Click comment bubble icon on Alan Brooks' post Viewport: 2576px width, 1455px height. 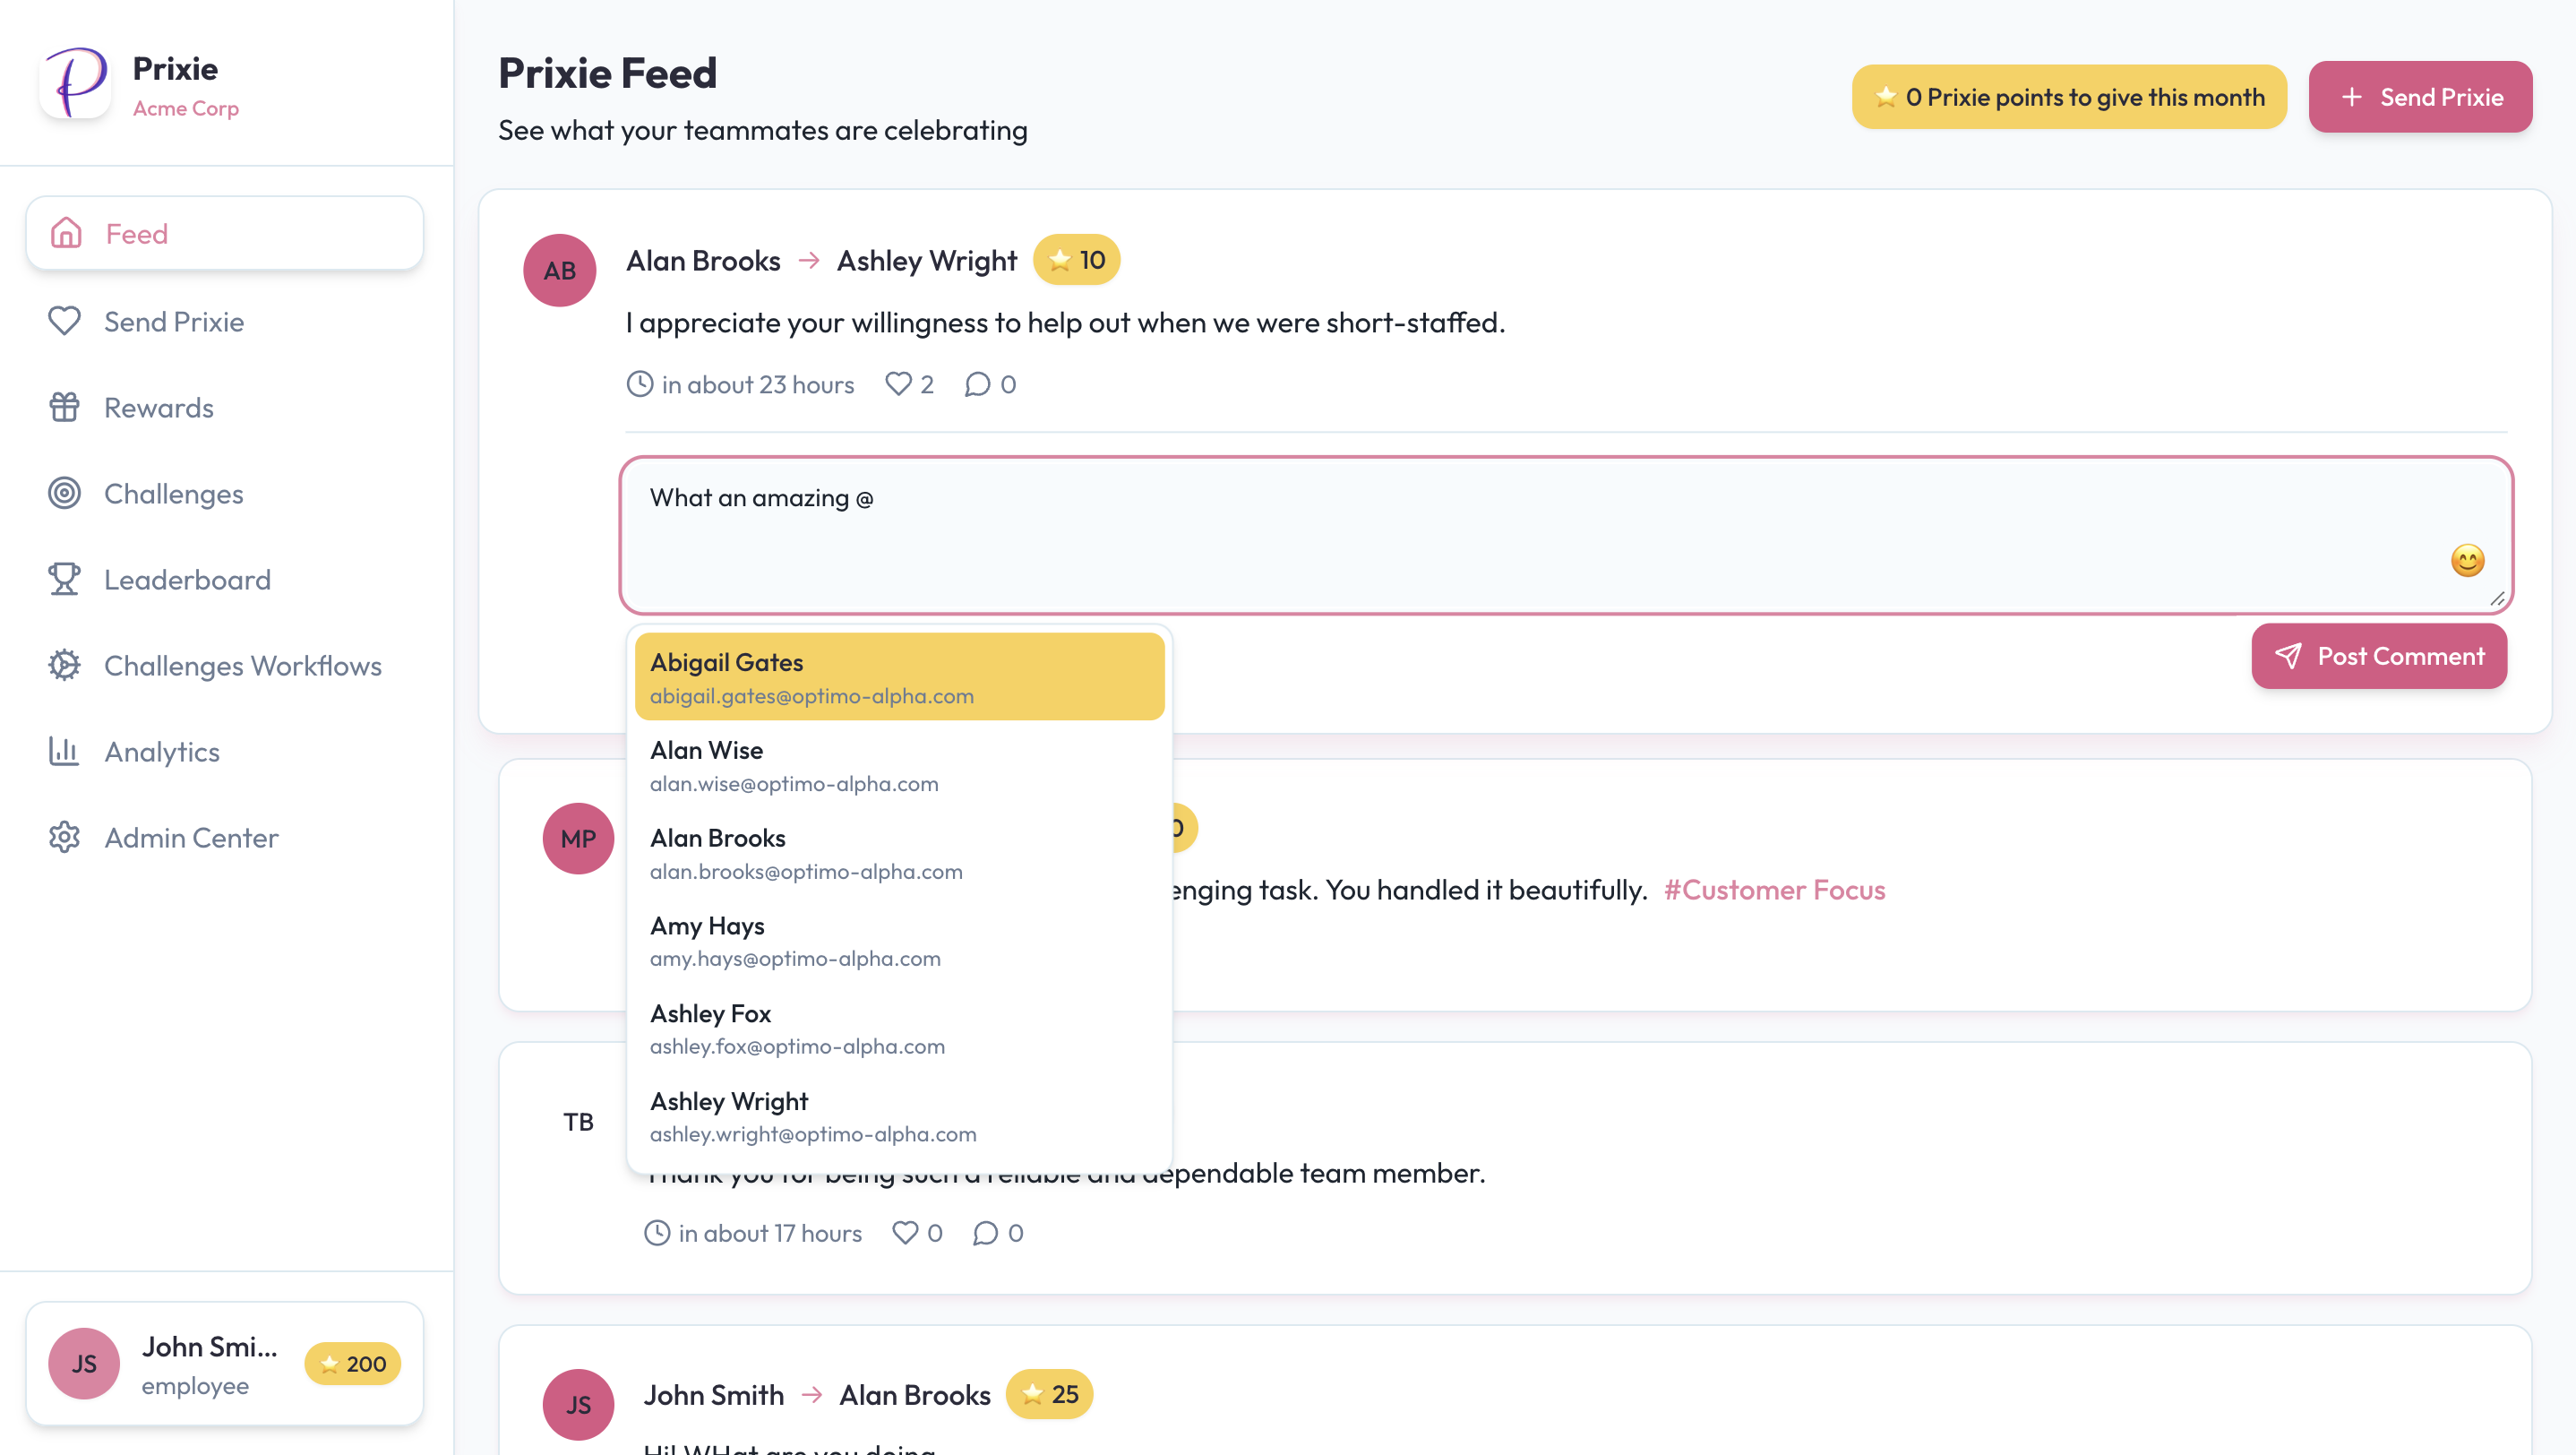pos(977,384)
